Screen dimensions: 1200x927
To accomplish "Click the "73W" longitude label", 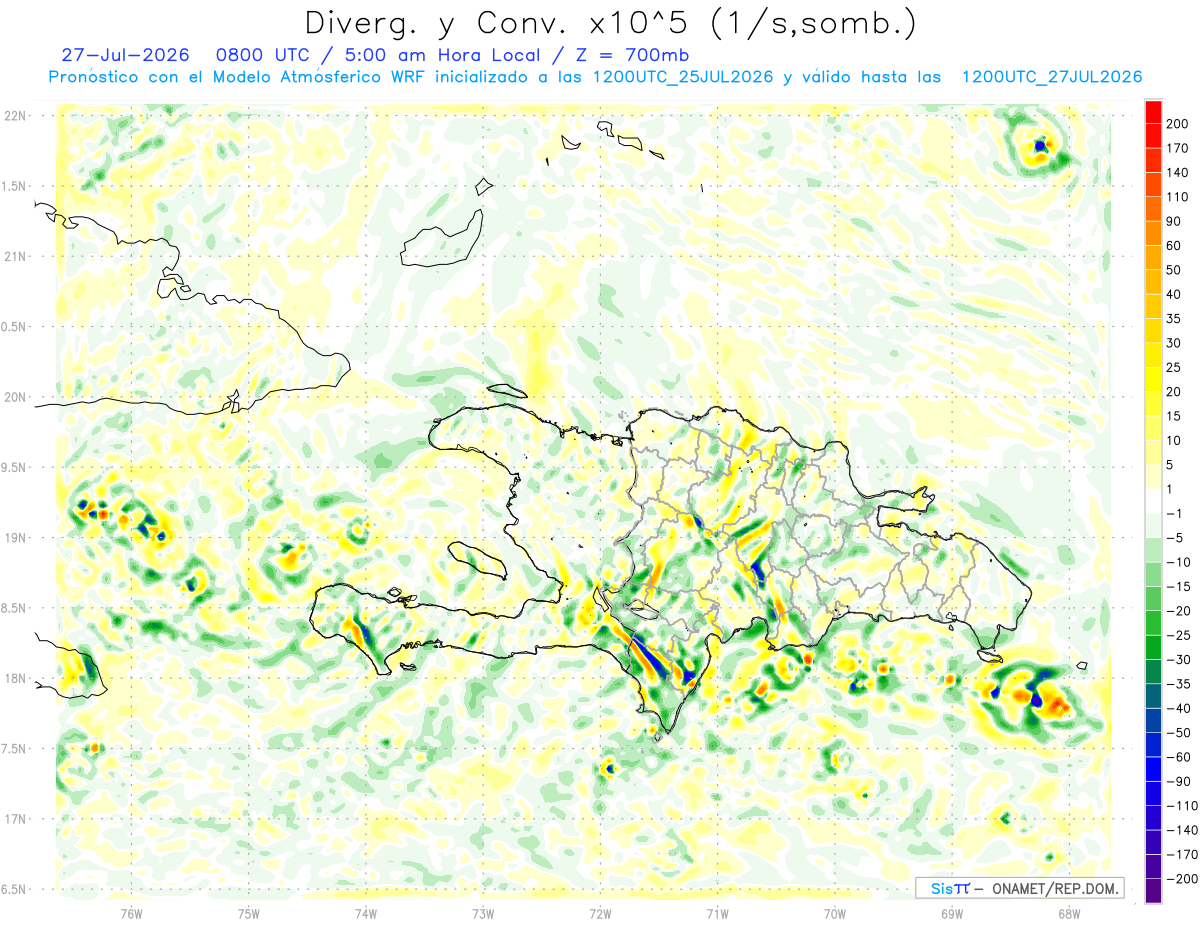I will coord(483,914).
